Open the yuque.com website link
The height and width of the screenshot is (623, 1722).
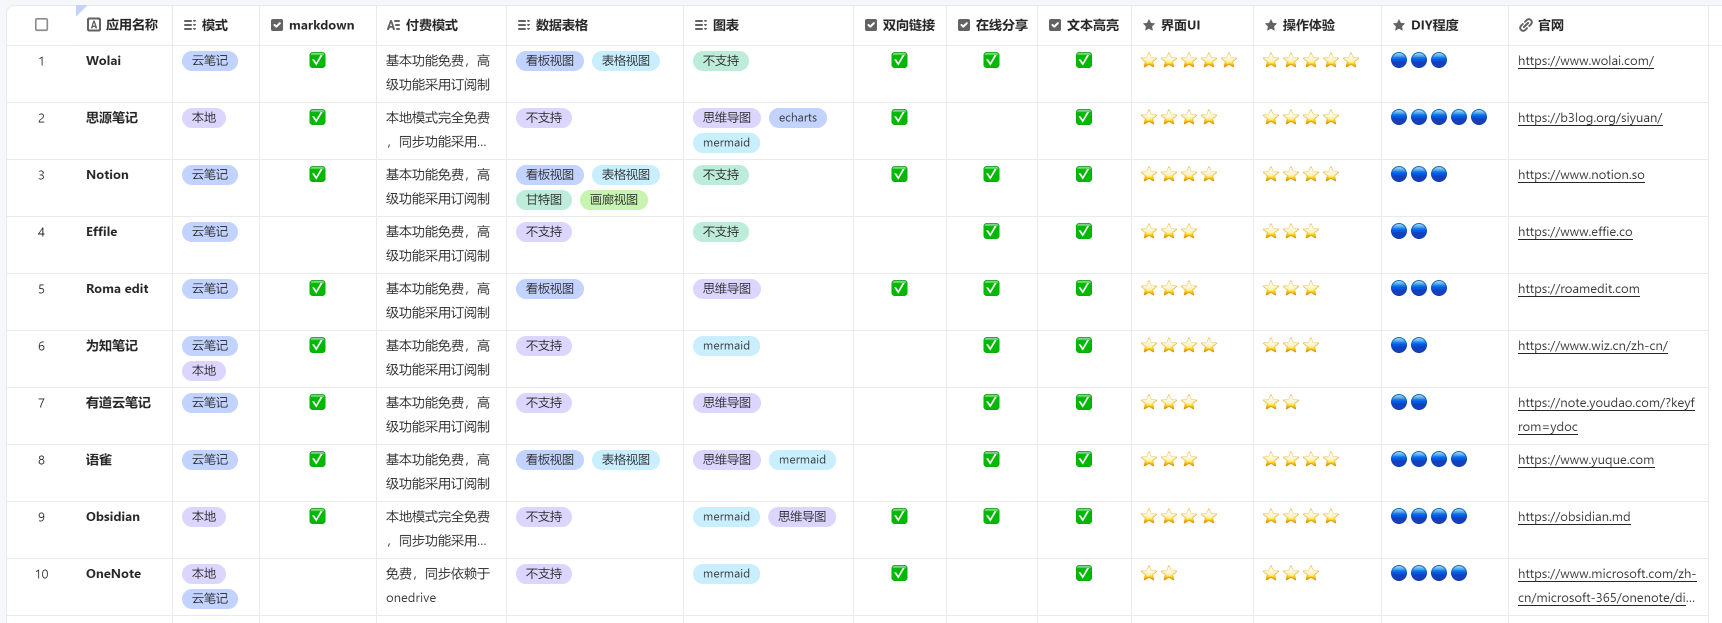click(x=1585, y=460)
